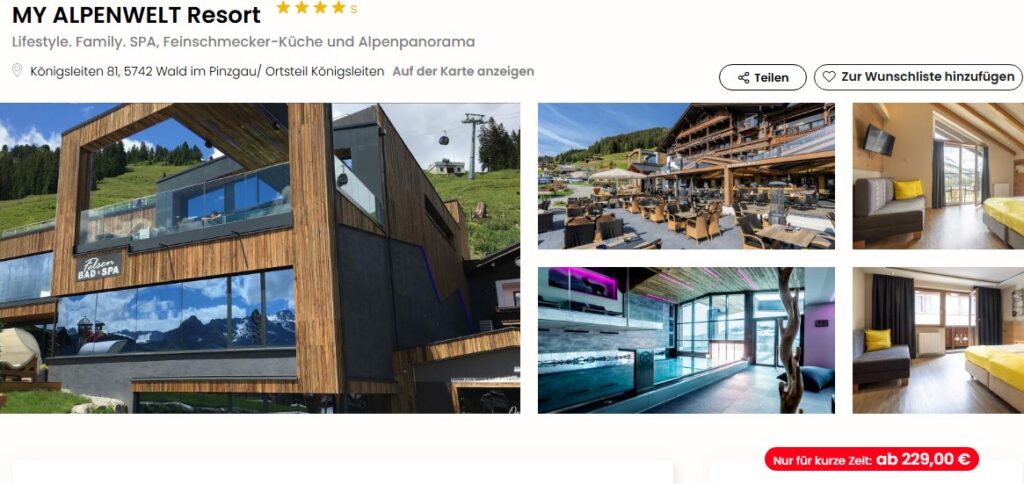Click the 'MY ALPENWELT Resort' title
Screen dimensions: 1024x484
point(136,14)
